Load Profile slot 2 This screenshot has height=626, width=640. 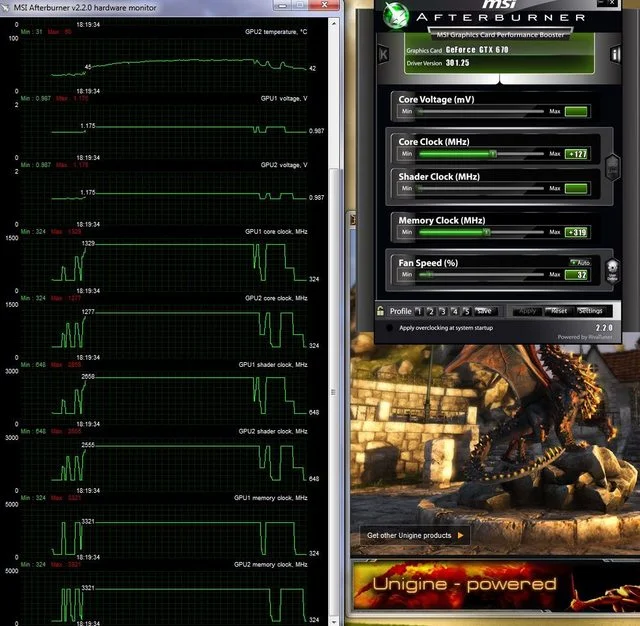click(431, 311)
